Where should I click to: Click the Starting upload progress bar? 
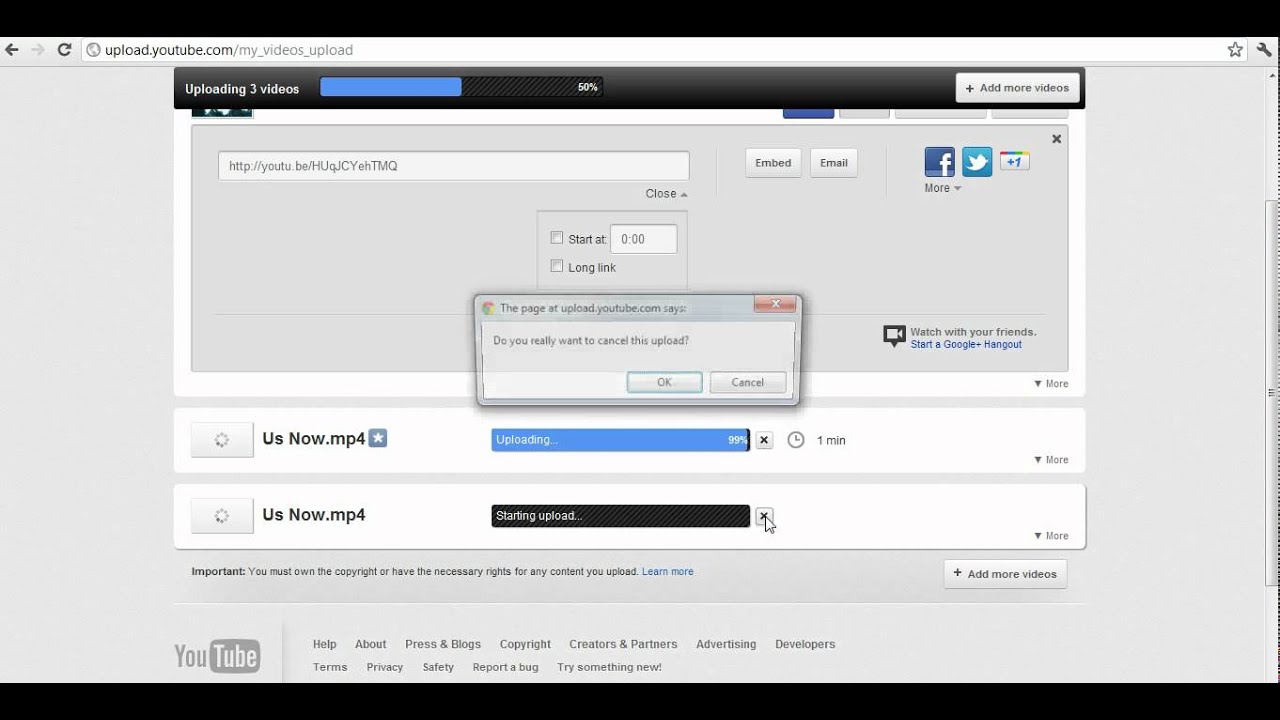click(x=621, y=516)
